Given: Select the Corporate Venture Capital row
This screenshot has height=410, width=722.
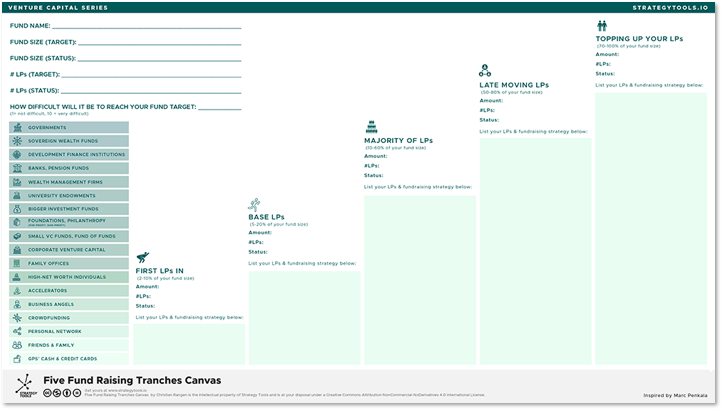Looking at the screenshot, I should [69, 249].
